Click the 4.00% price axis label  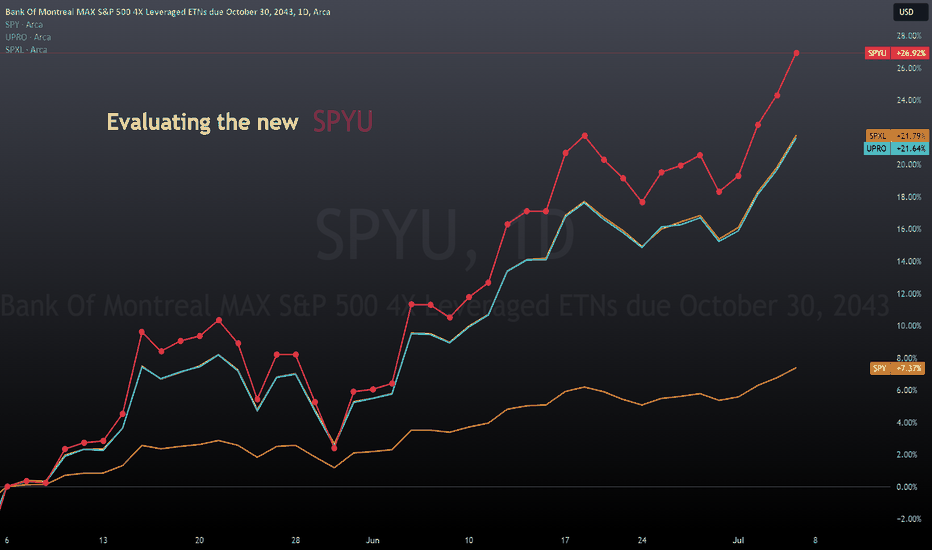909,423
